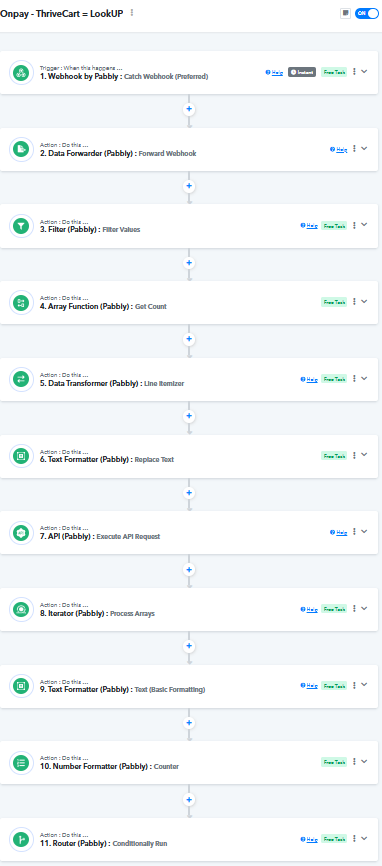Expand the Webhook trigger step chevron

pos(364,71)
